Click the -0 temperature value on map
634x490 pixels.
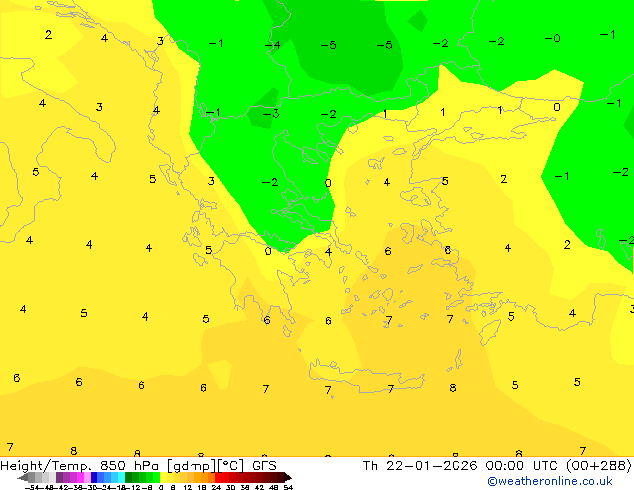552,38
